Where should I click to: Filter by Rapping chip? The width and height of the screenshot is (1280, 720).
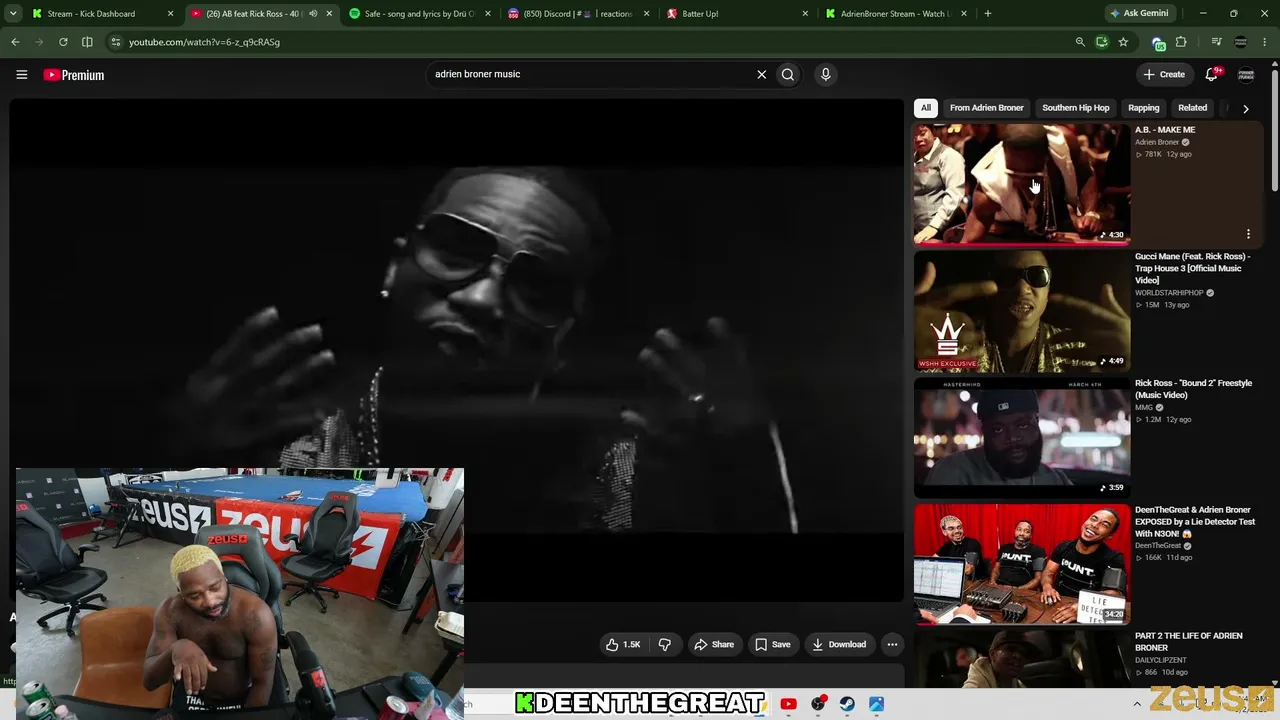click(1144, 108)
